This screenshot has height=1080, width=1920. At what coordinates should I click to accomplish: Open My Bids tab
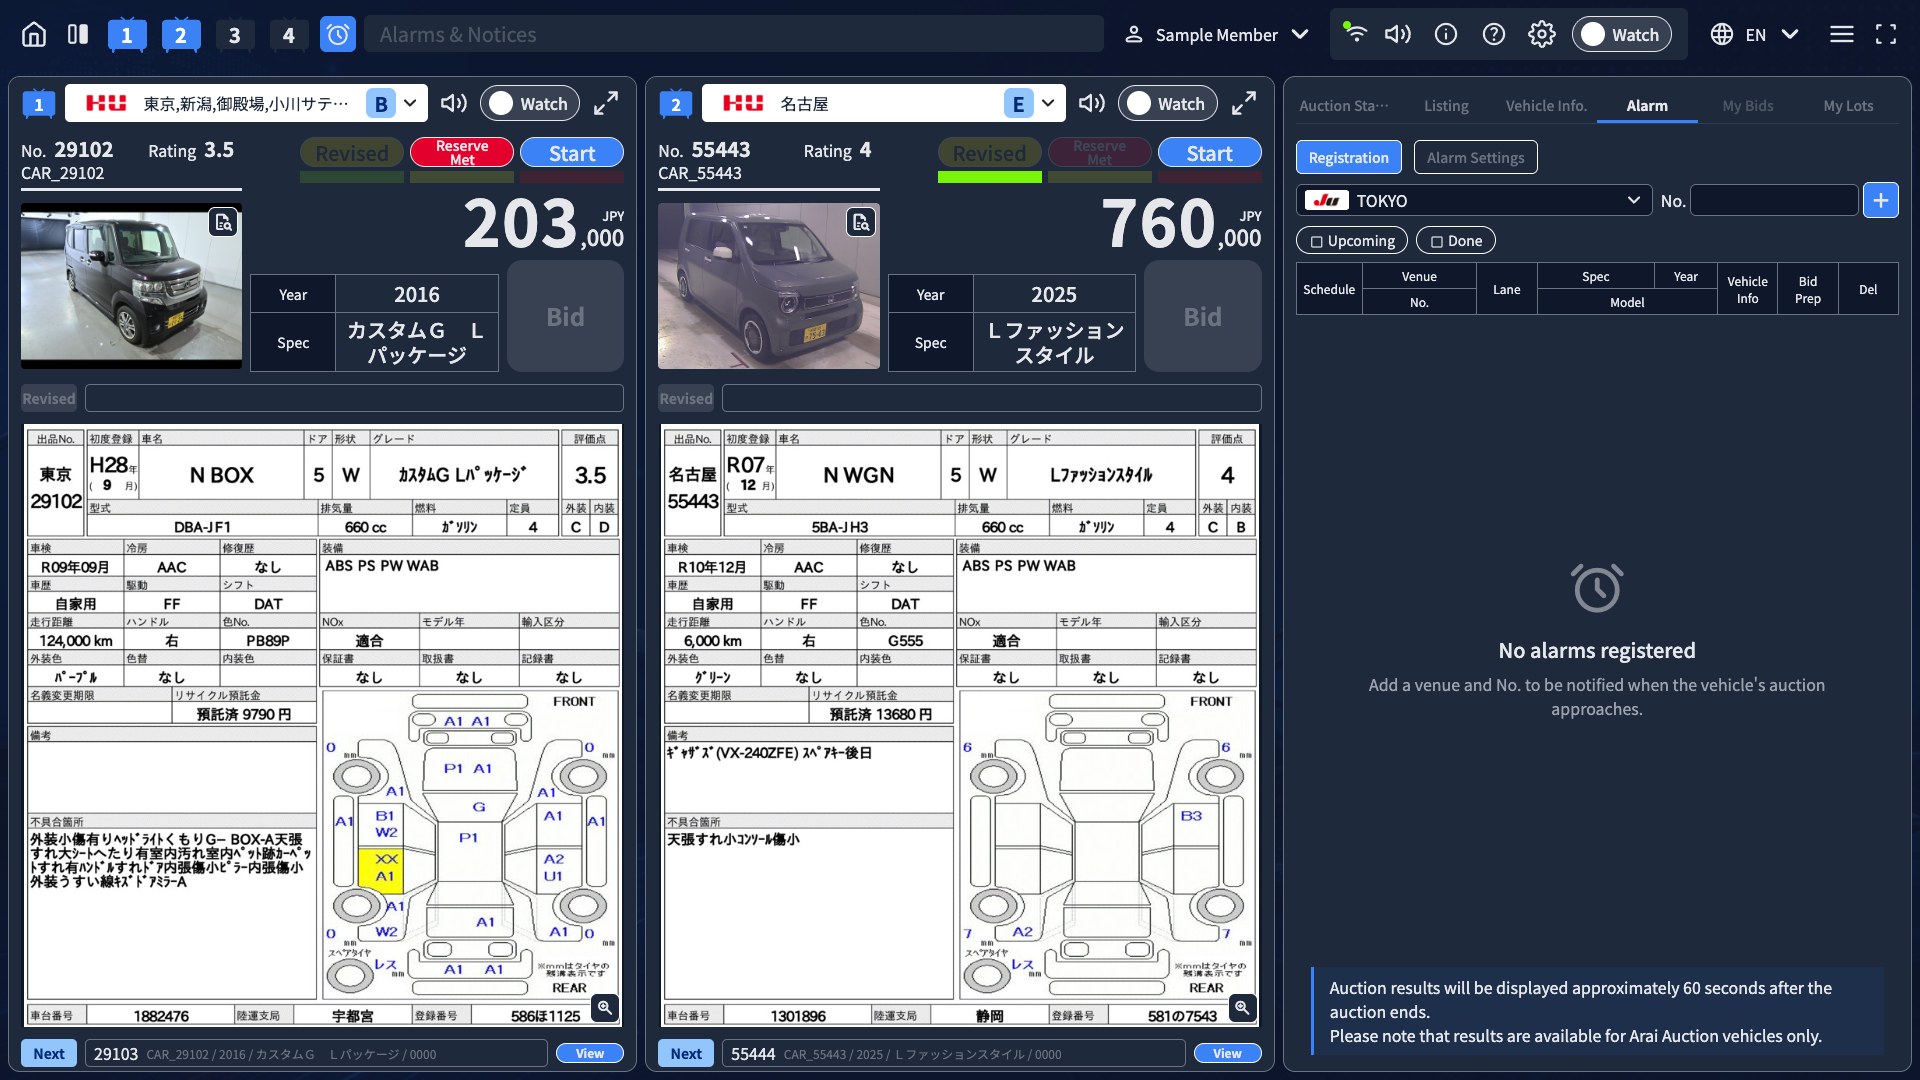(x=1747, y=105)
